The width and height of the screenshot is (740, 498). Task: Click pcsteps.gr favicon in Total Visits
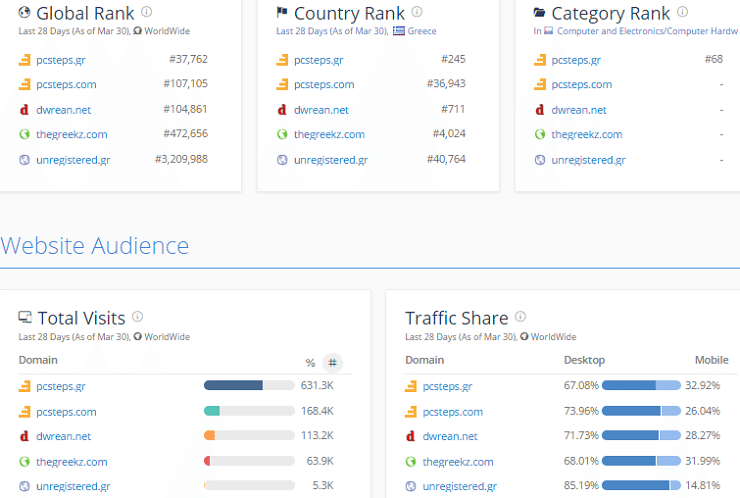coord(25,386)
